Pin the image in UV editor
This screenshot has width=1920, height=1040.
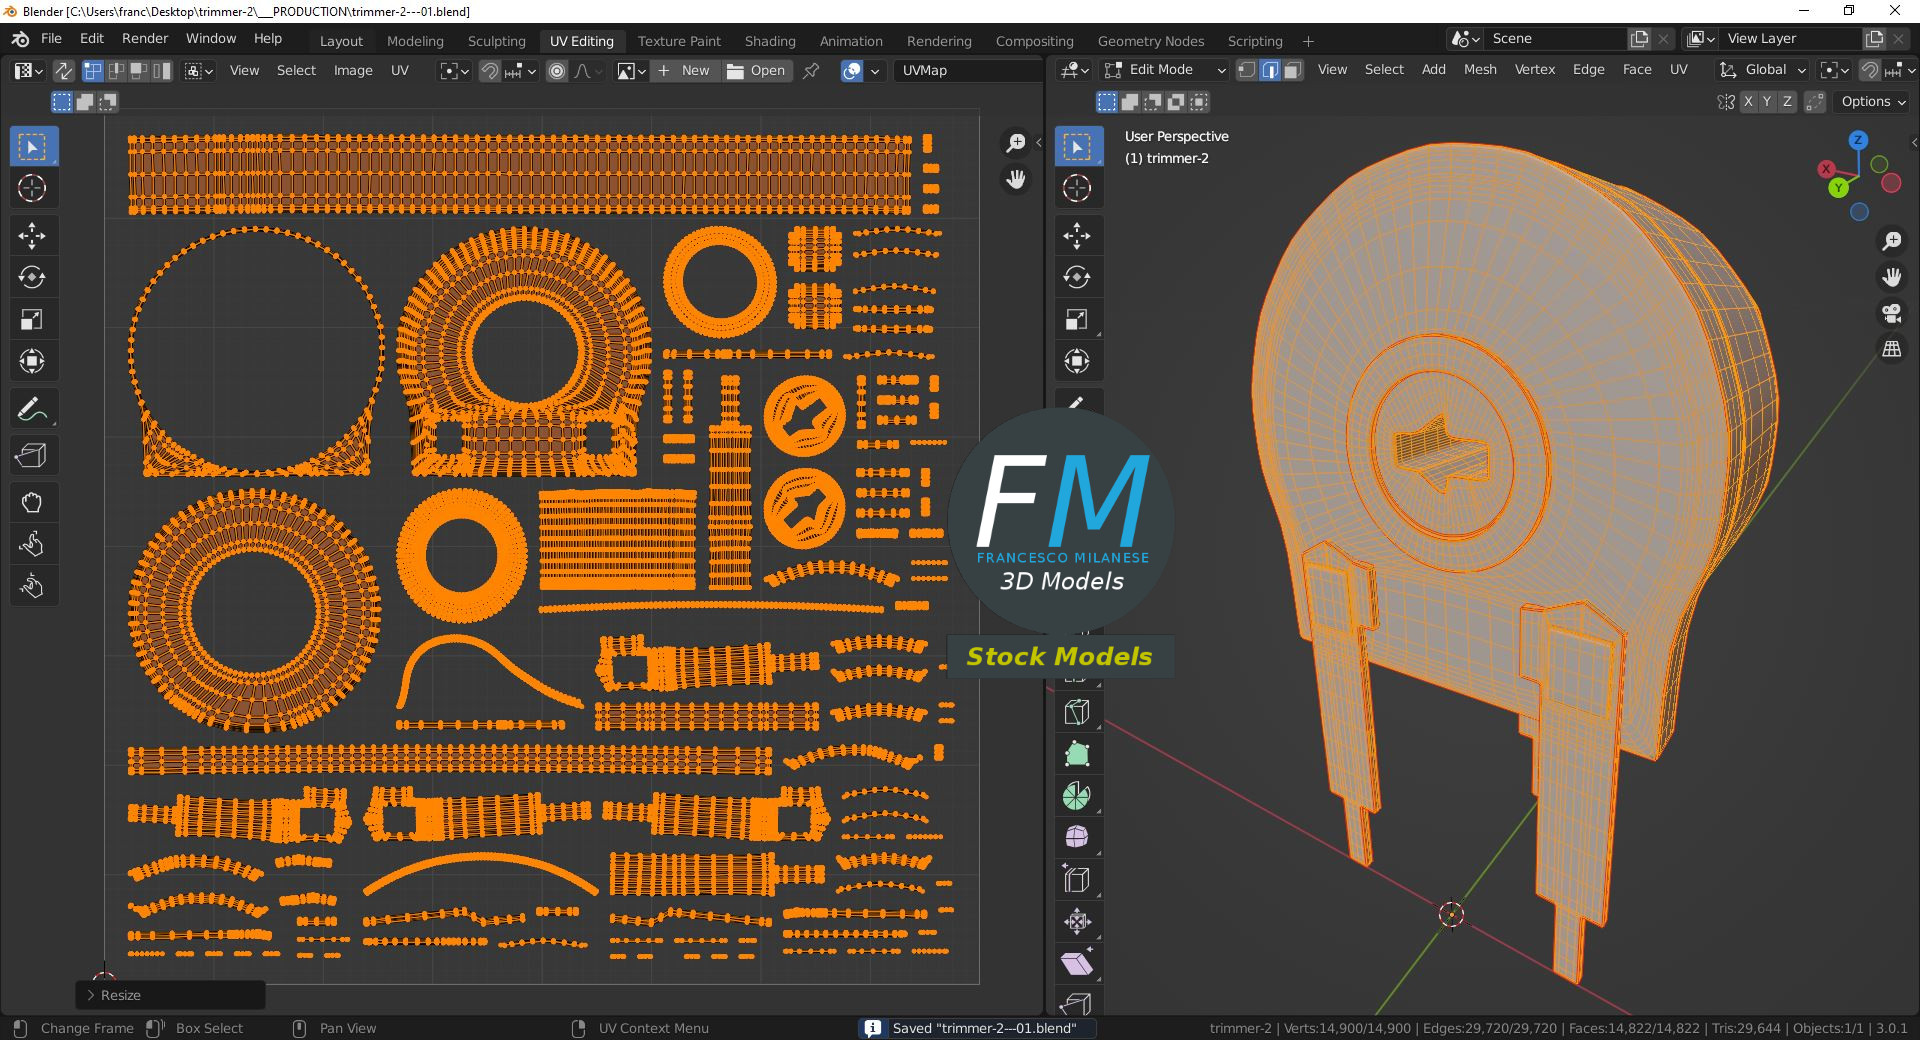(811, 71)
